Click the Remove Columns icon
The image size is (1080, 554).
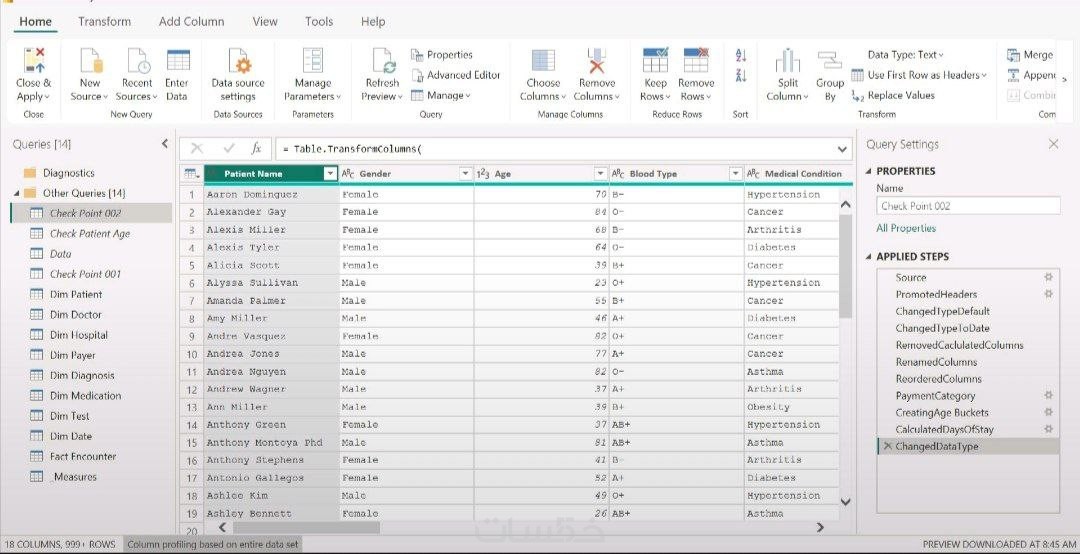click(596, 61)
